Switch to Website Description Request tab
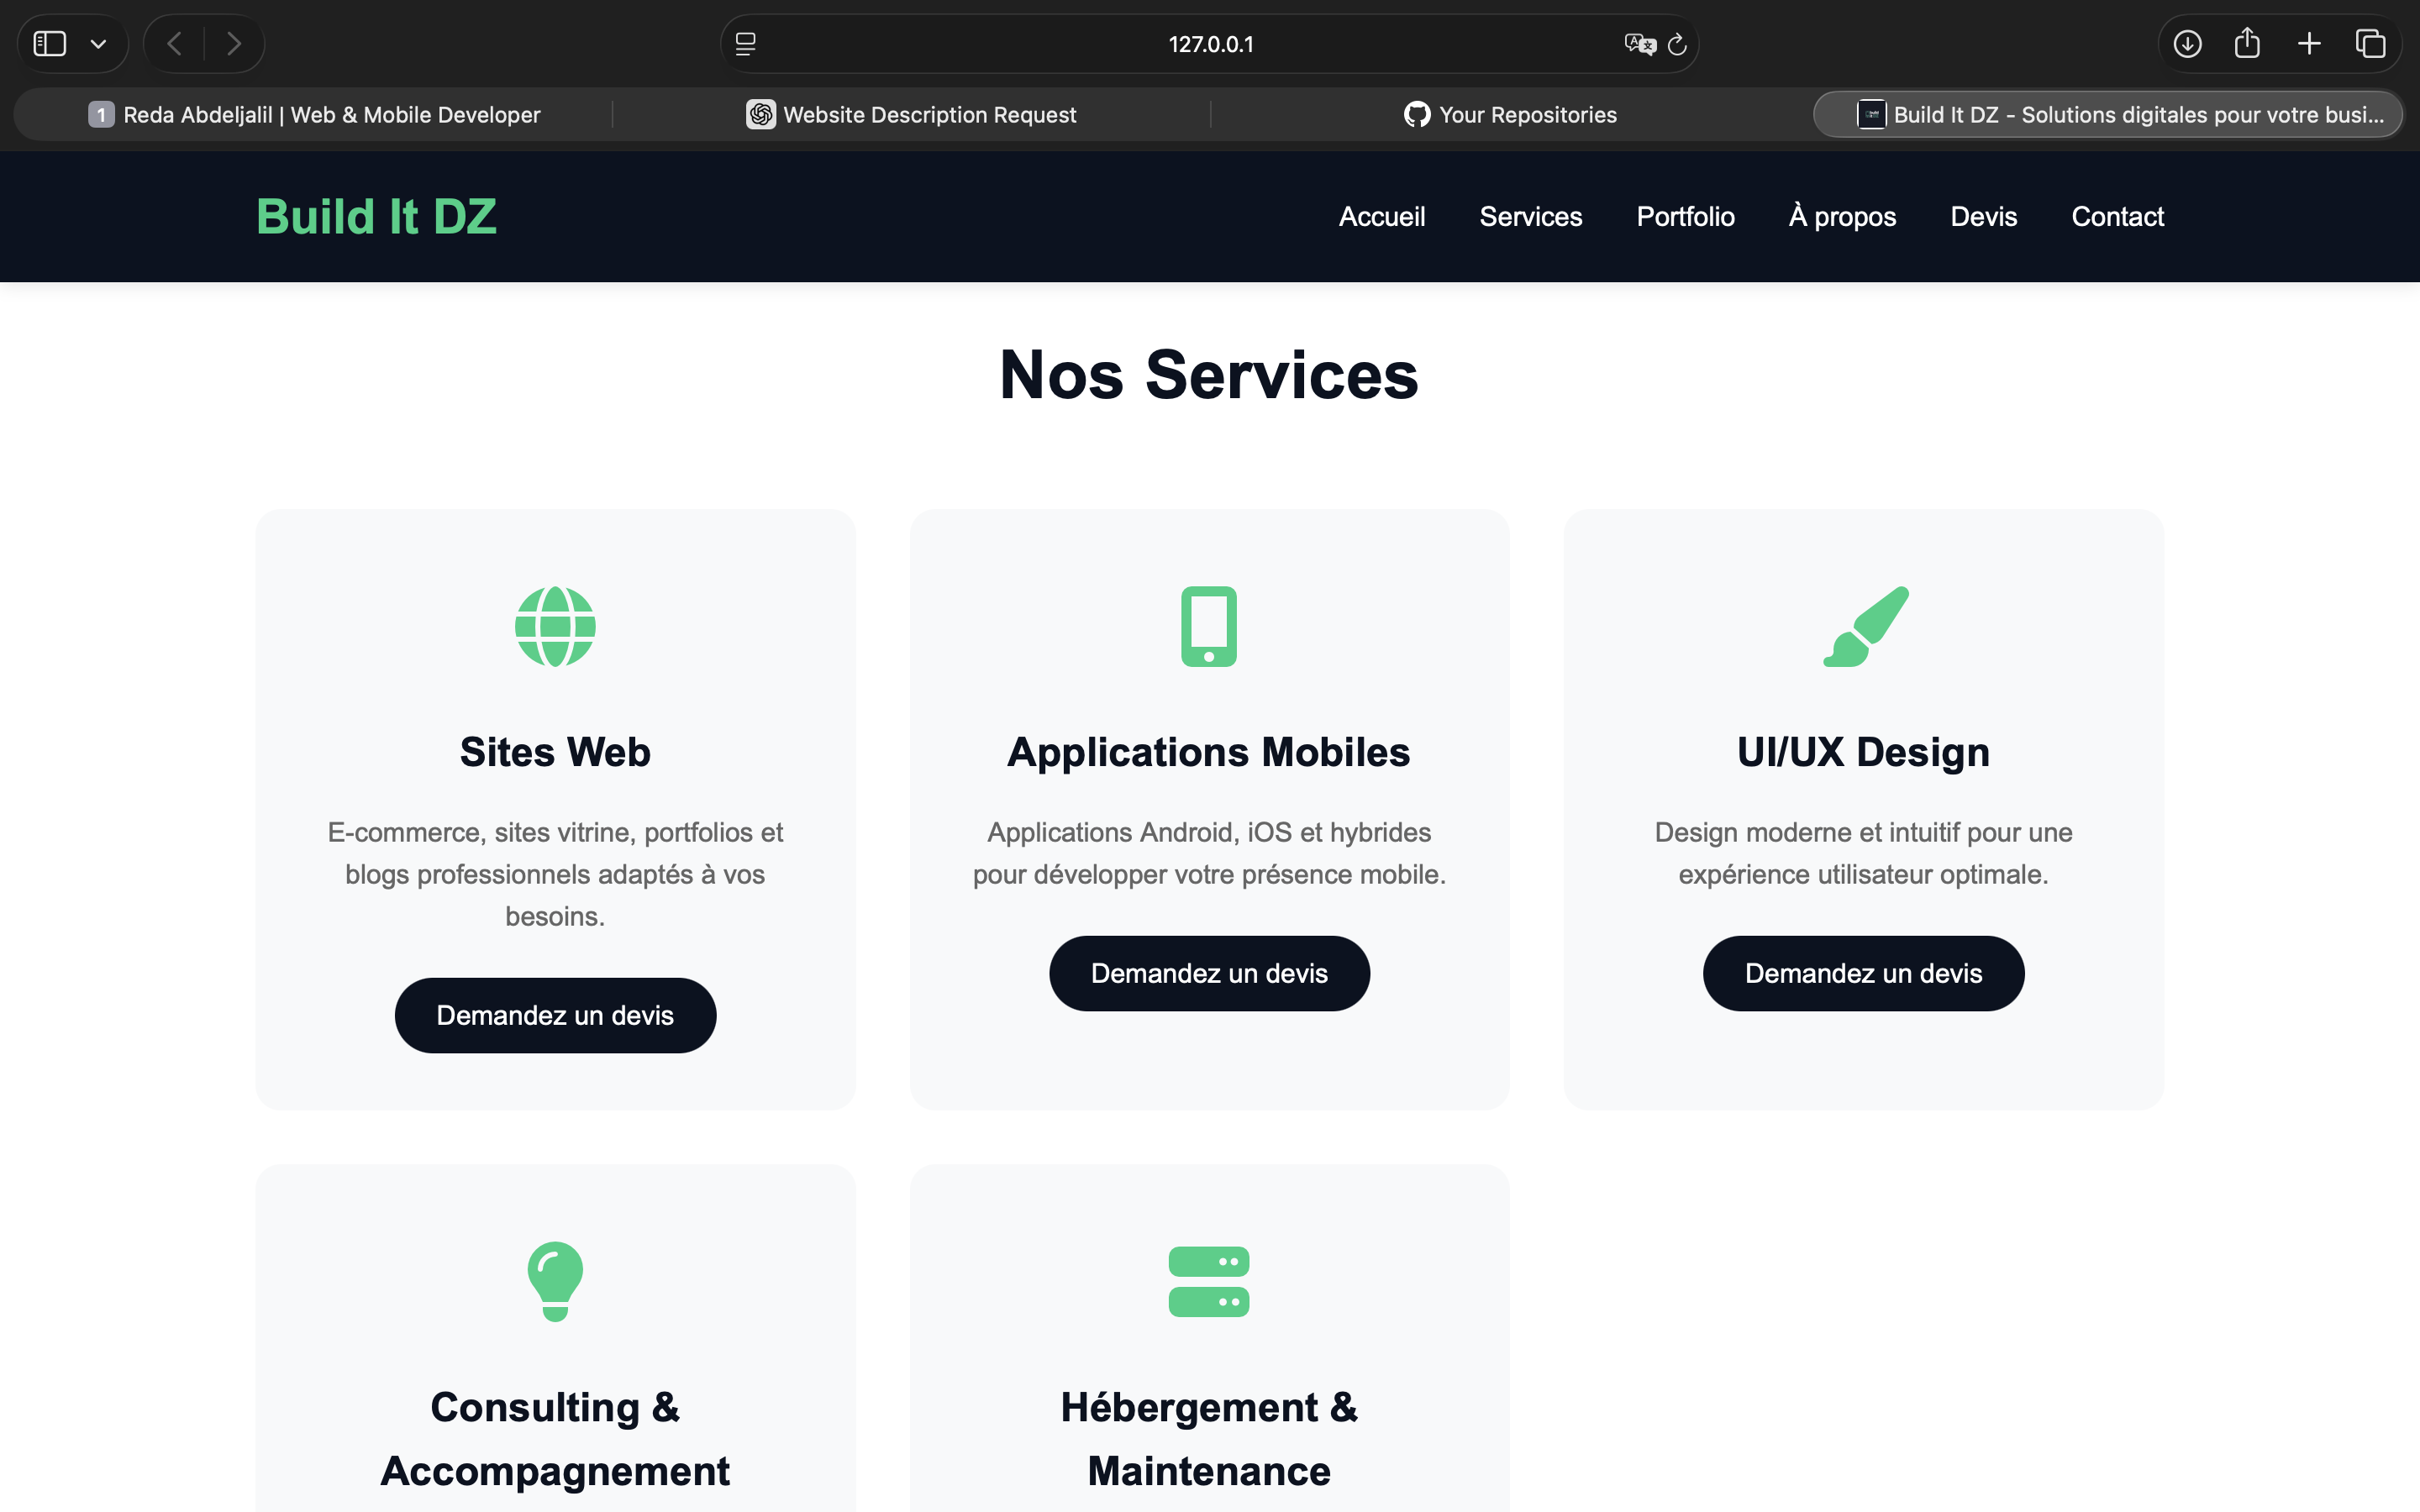 911,115
